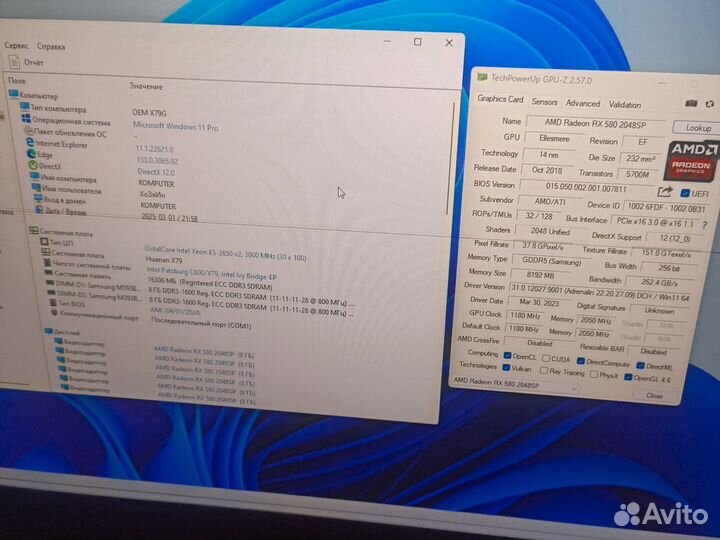Click the OEM X79G value
The height and width of the screenshot is (540, 720).
pos(149,112)
